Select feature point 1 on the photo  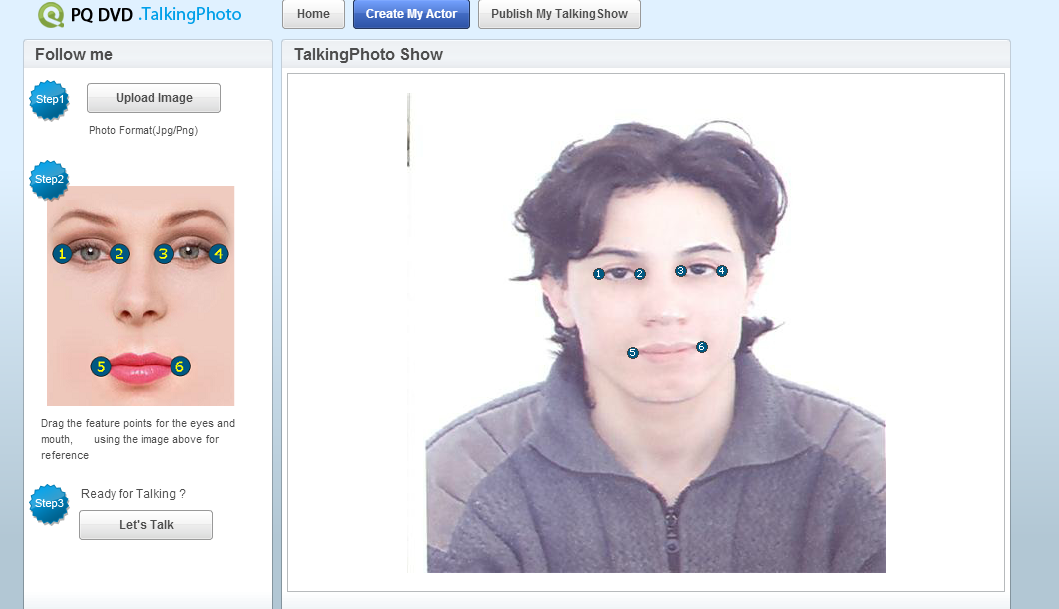(x=598, y=274)
